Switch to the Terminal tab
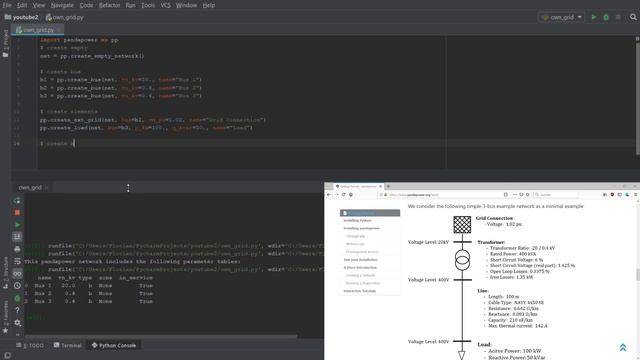 tap(67, 345)
